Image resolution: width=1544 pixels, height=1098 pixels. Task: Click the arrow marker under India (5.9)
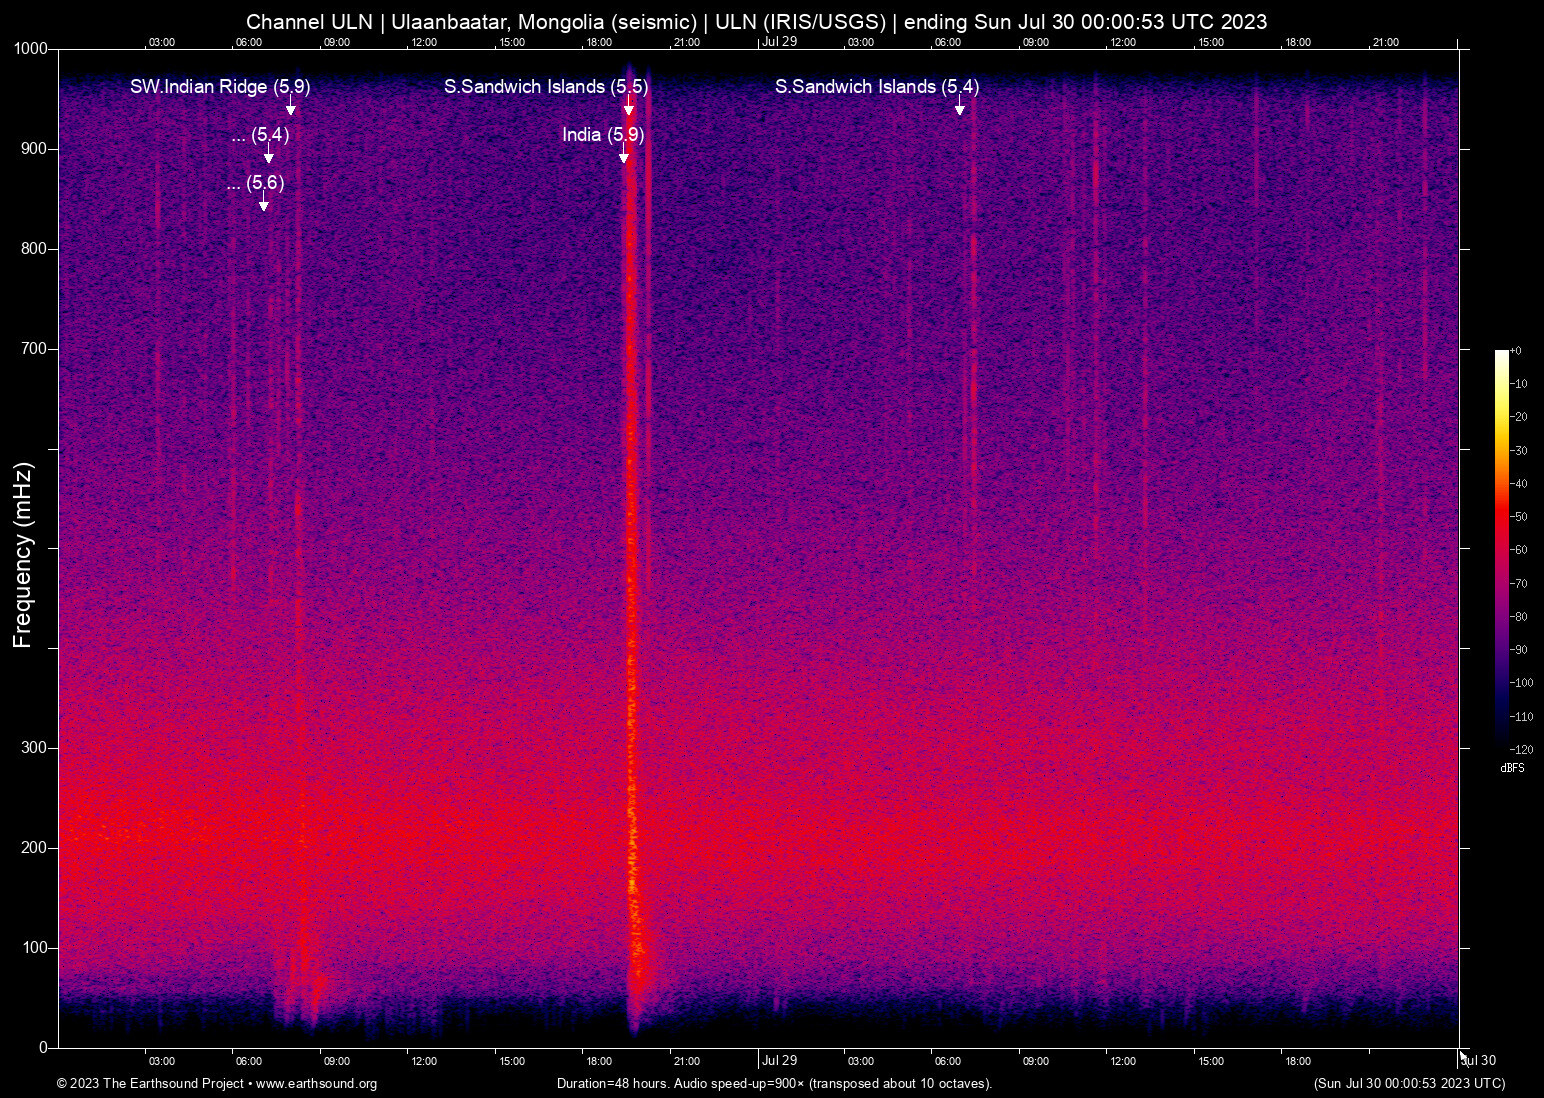624,155
